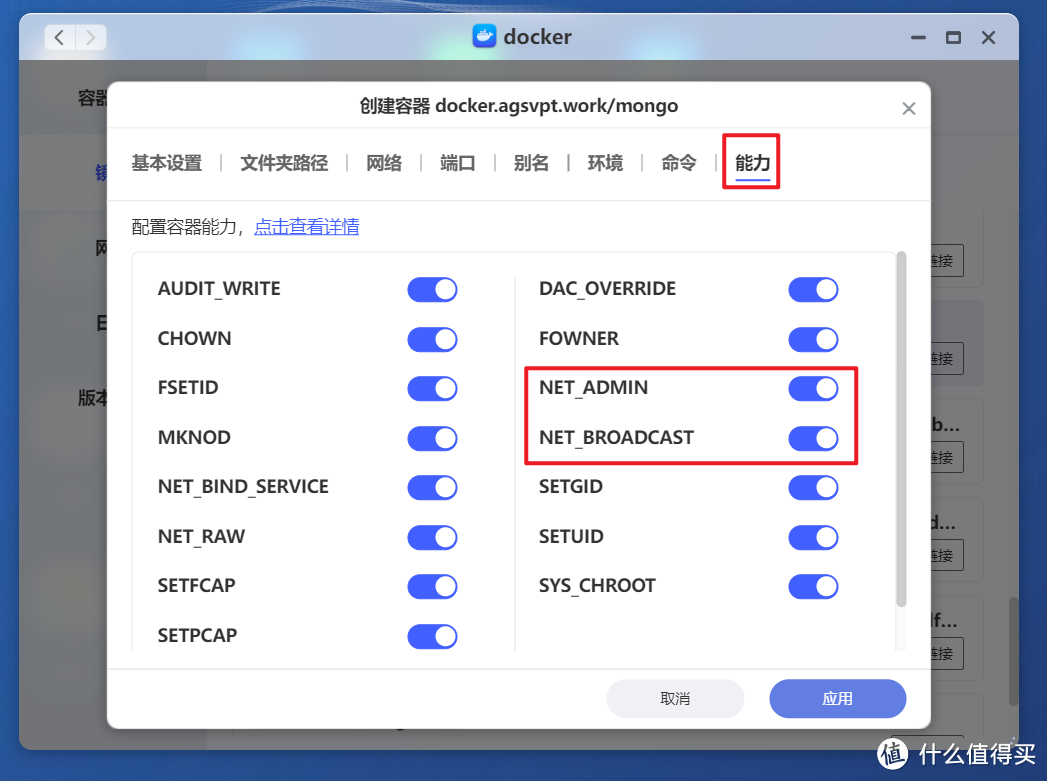Viewport: 1047px width, 781px height.
Task: Turn off the NET_BROADCAST capability
Action: point(813,438)
